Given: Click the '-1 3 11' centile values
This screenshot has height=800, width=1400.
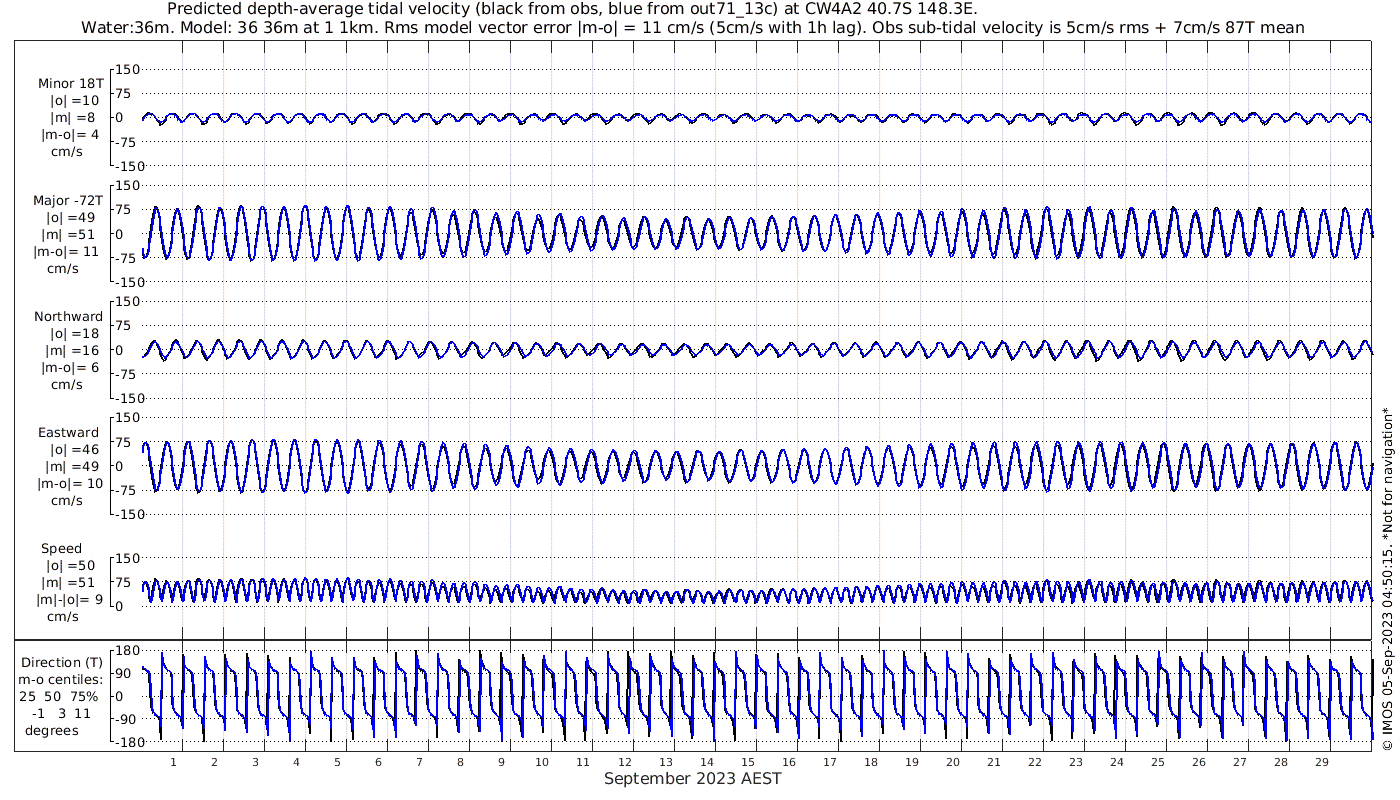Looking at the screenshot, I should coord(60,713).
